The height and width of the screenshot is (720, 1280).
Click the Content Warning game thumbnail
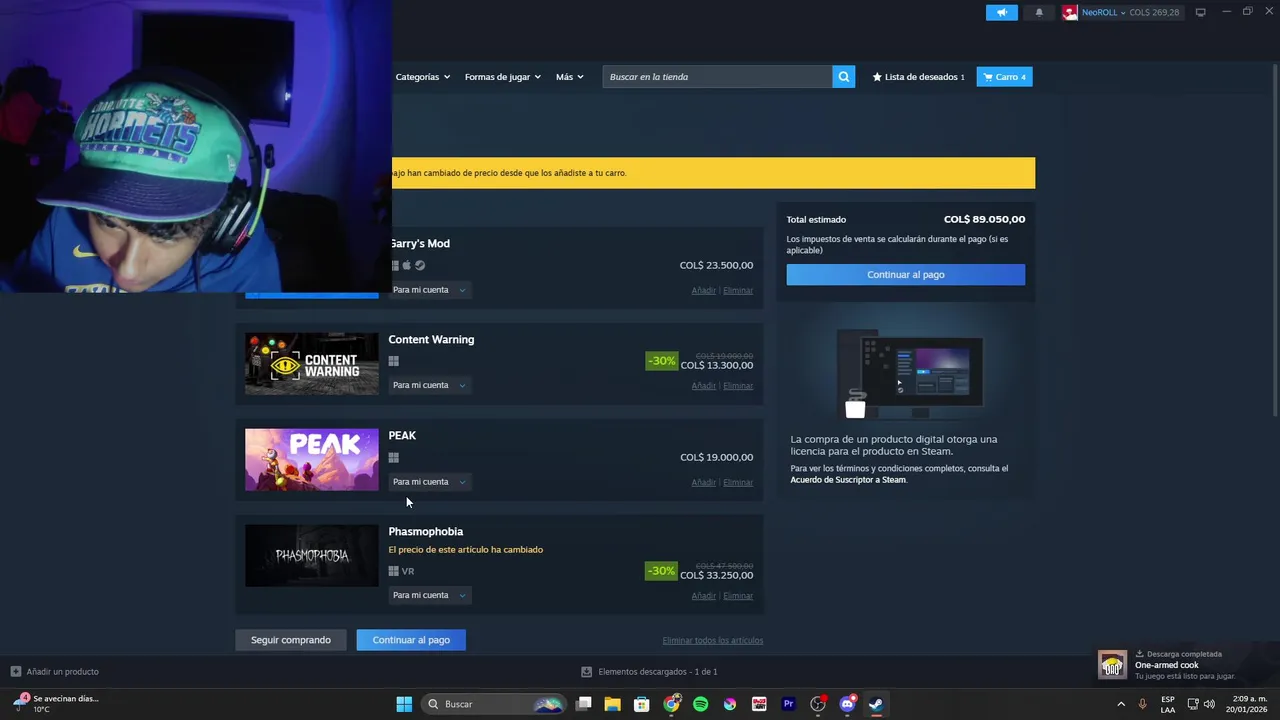[312, 364]
